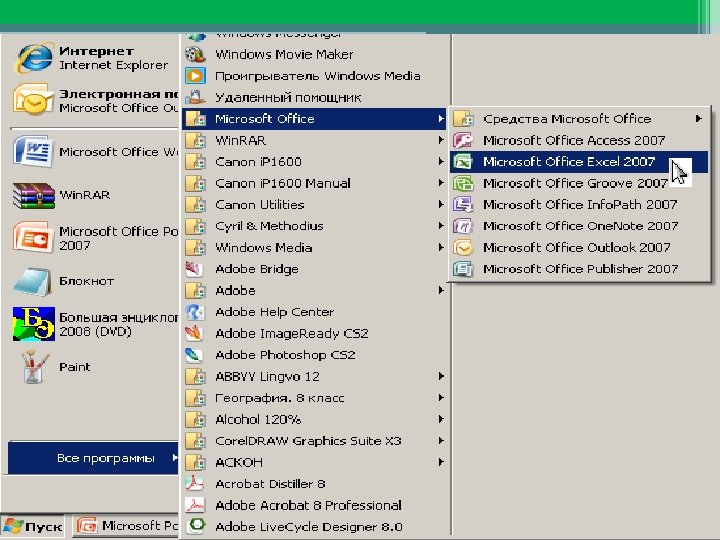The image size is (720, 540).
Task: Click the Windows Movie Maker icon
Action: coord(195,54)
